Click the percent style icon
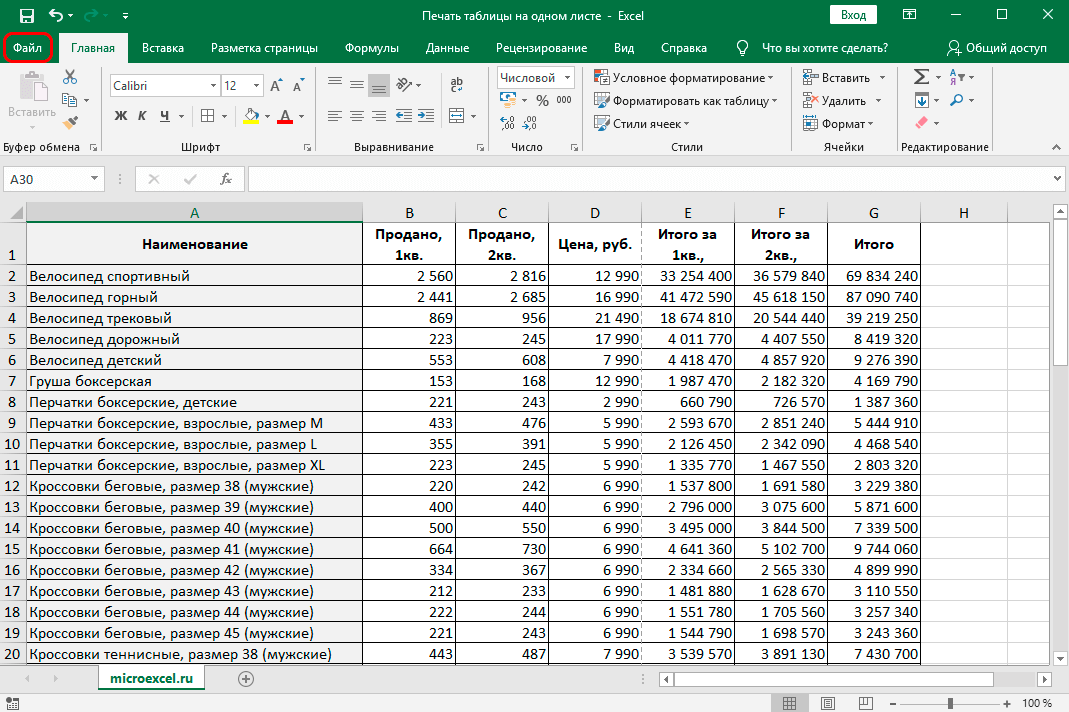 pyautogui.click(x=542, y=100)
